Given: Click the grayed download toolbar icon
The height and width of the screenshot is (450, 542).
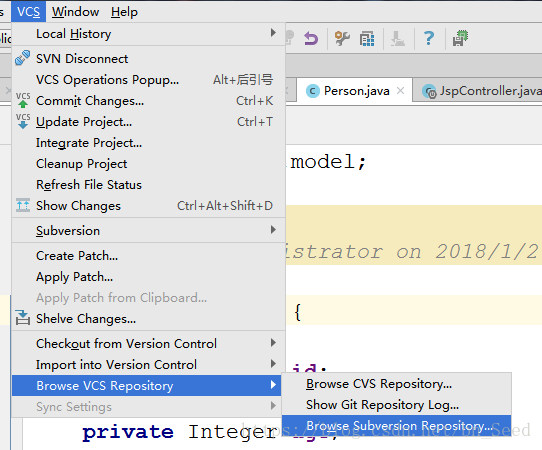Looking at the screenshot, I should point(398,38).
